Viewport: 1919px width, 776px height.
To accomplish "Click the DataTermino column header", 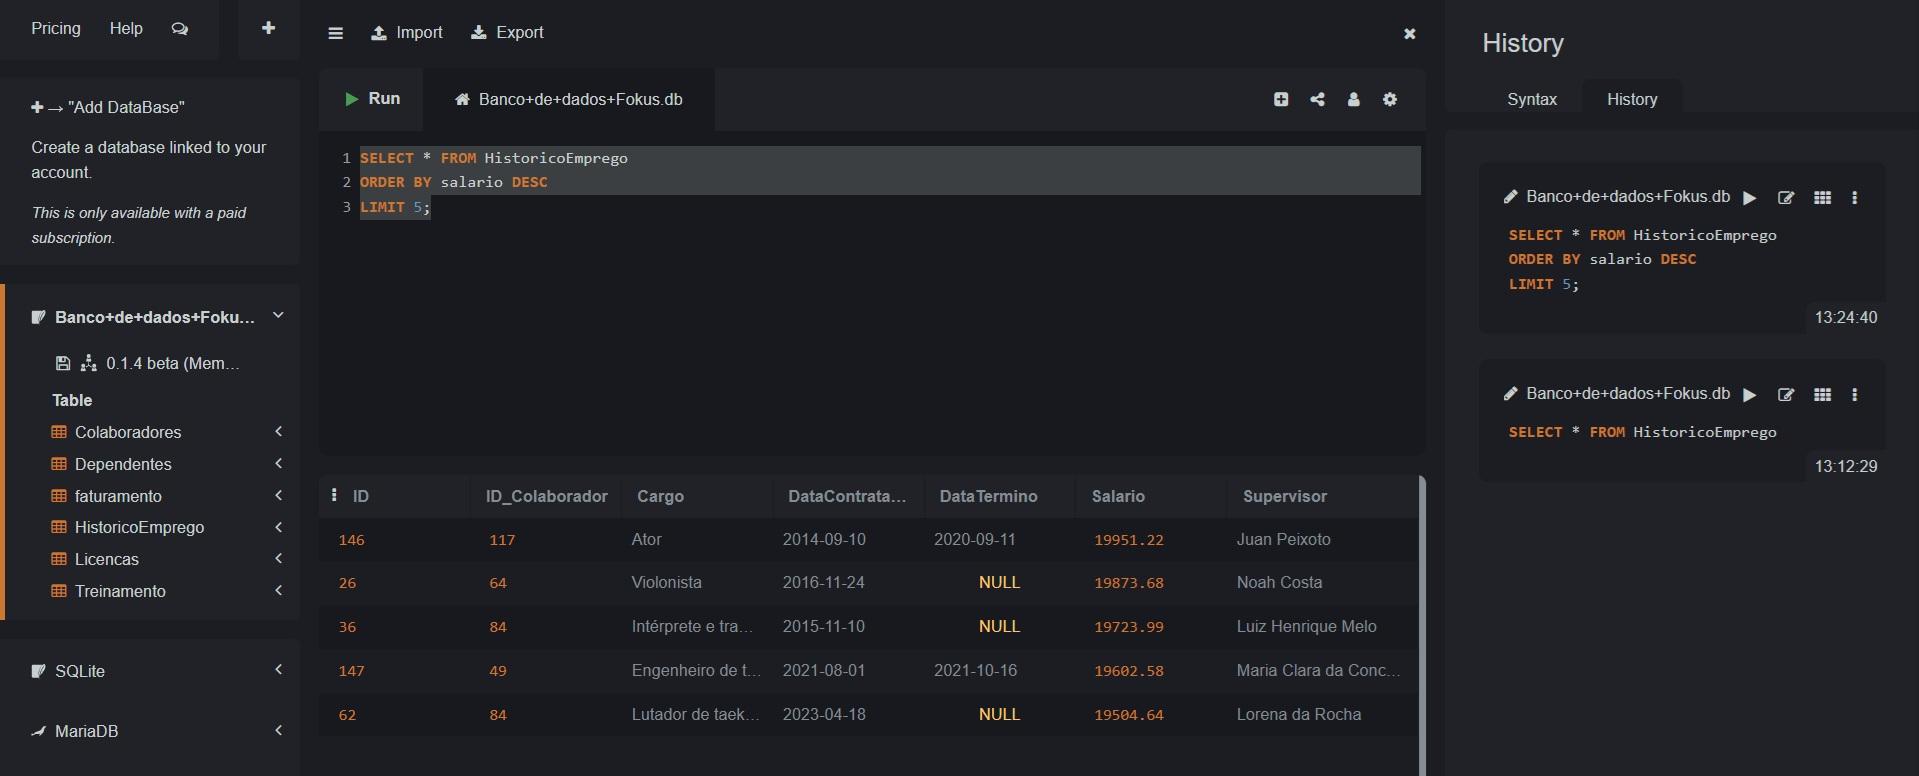I will click(988, 496).
